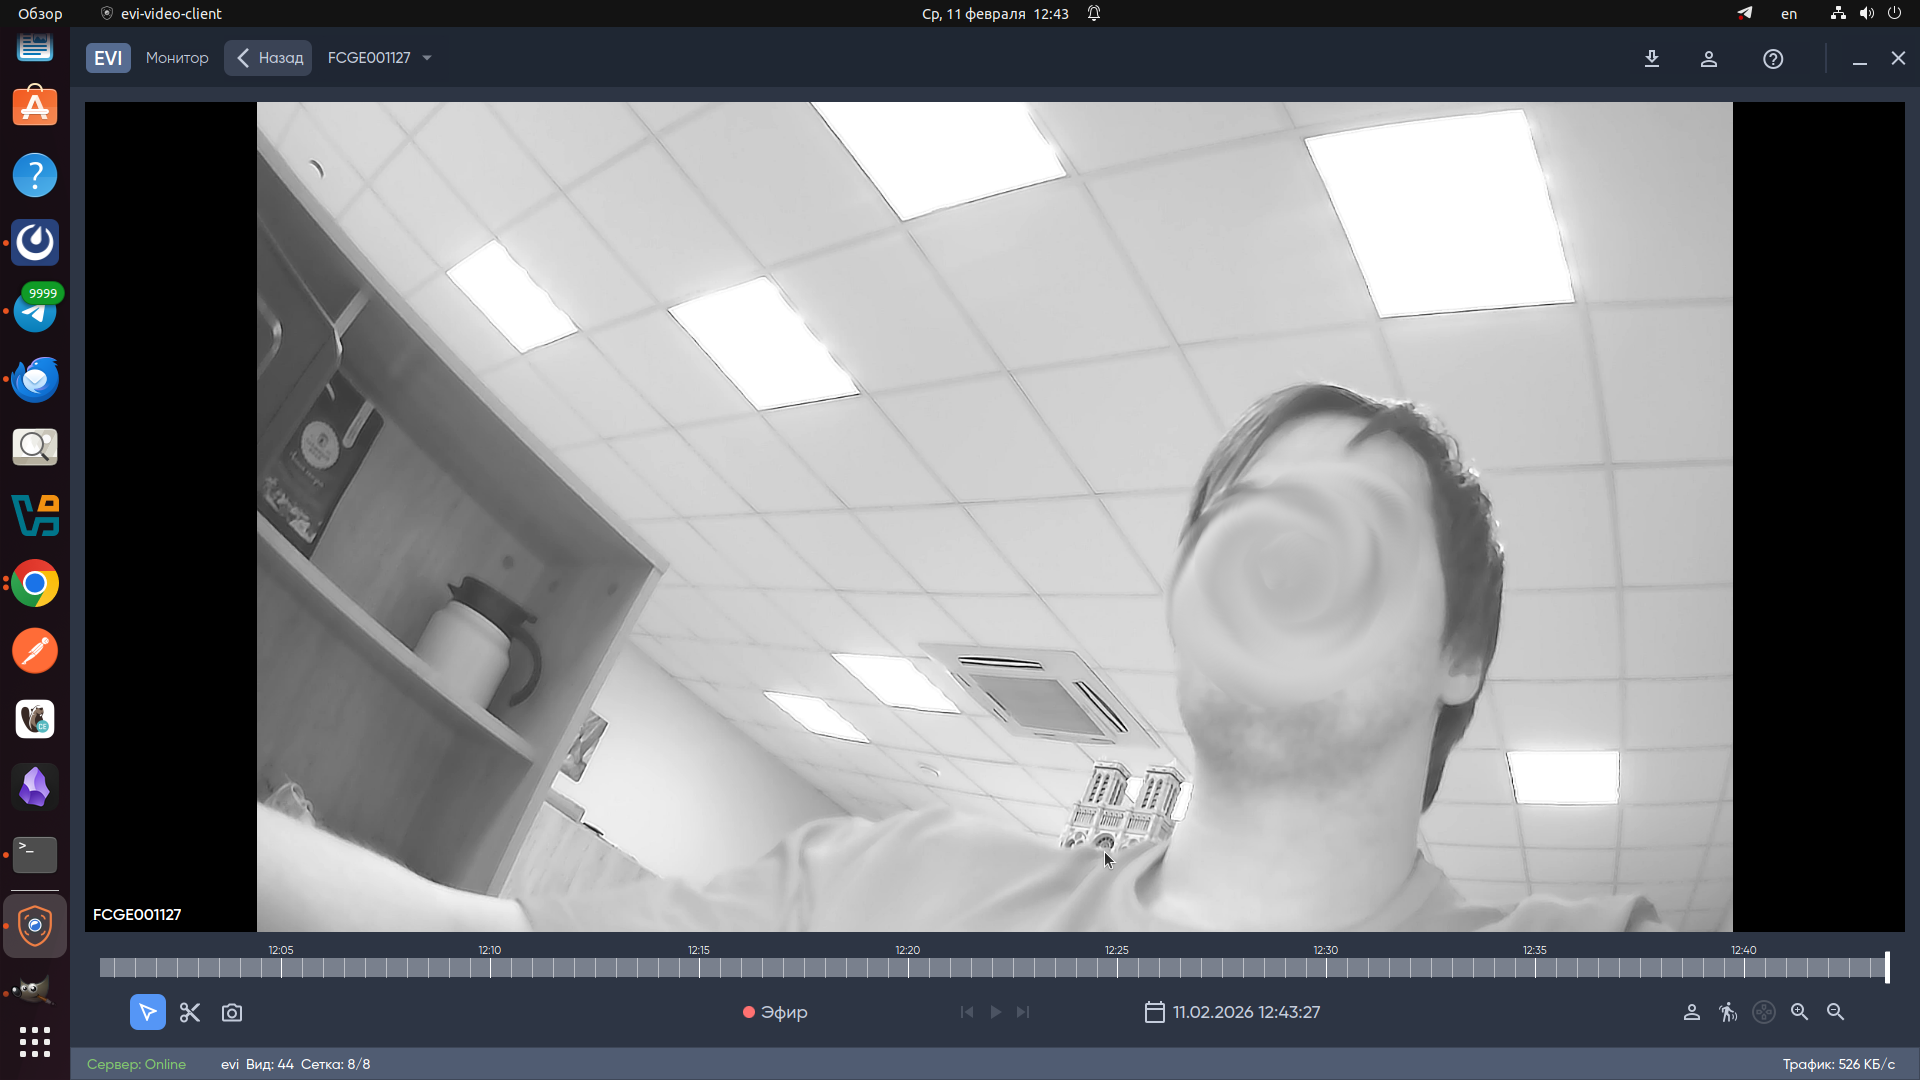Open the Монитор tab
The width and height of the screenshot is (1920, 1080).
[177, 58]
